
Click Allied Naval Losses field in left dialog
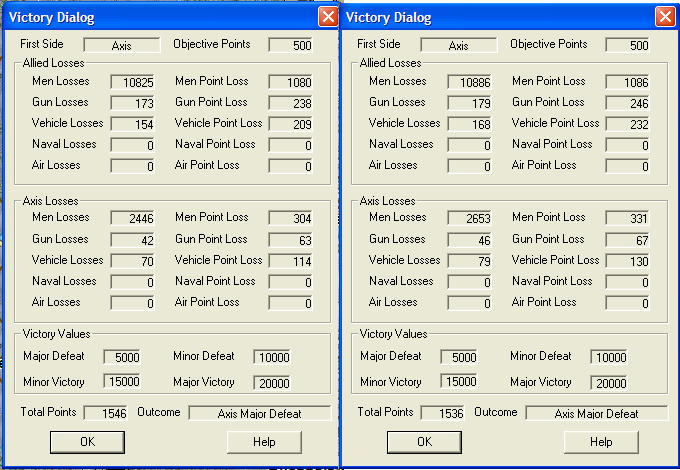[x=132, y=145]
